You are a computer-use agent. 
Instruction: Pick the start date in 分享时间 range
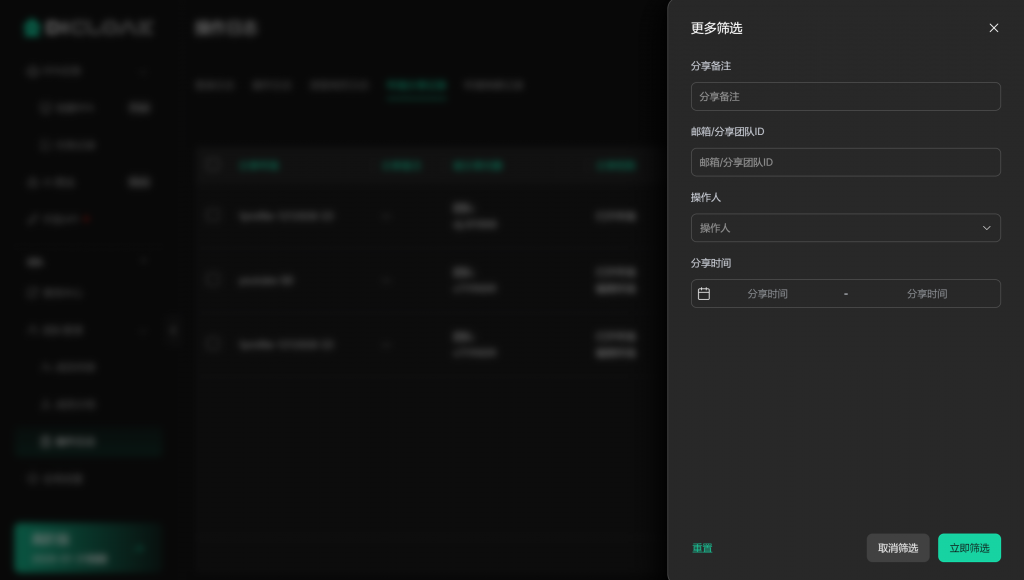click(x=767, y=294)
